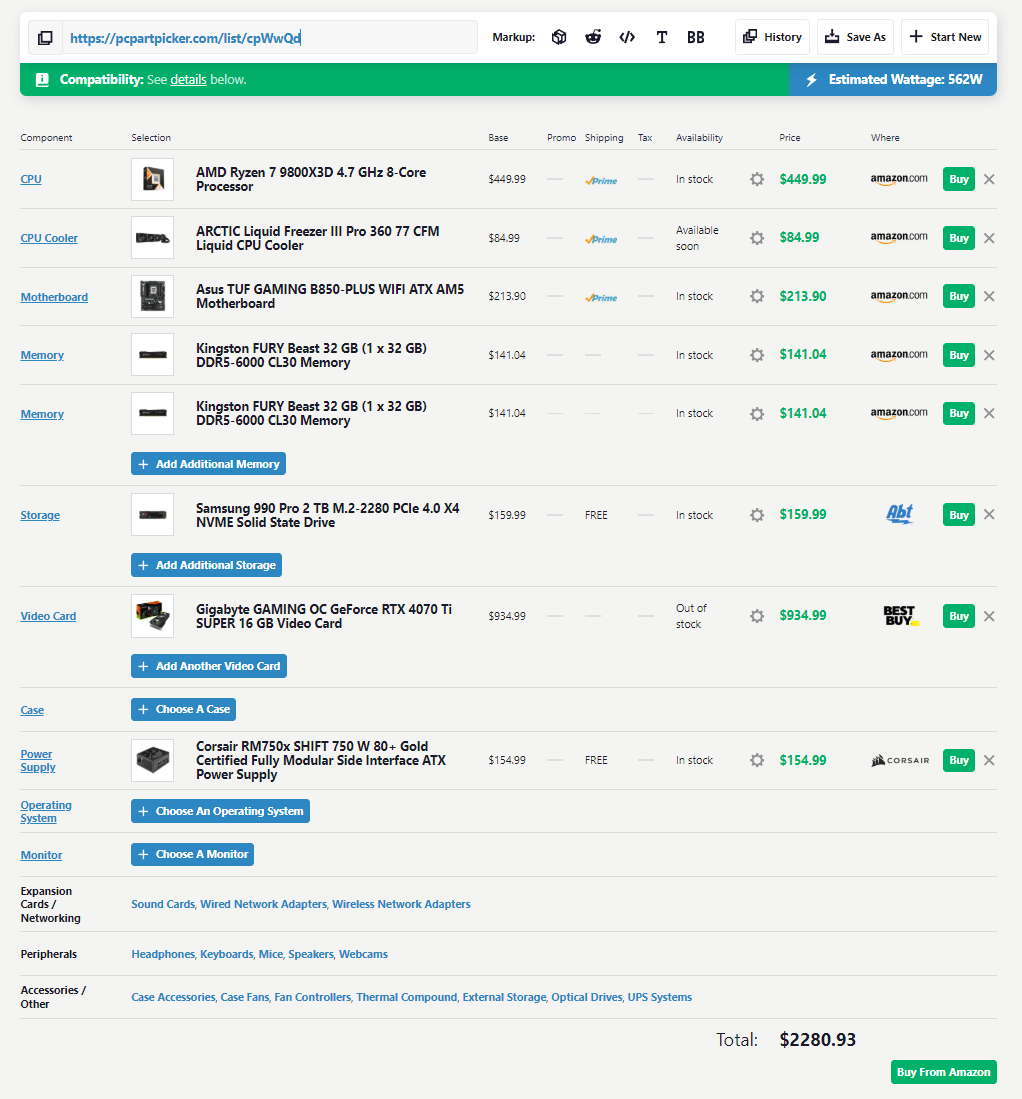This screenshot has width=1022, height=1099.
Task: Open the History button
Action: (772, 37)
